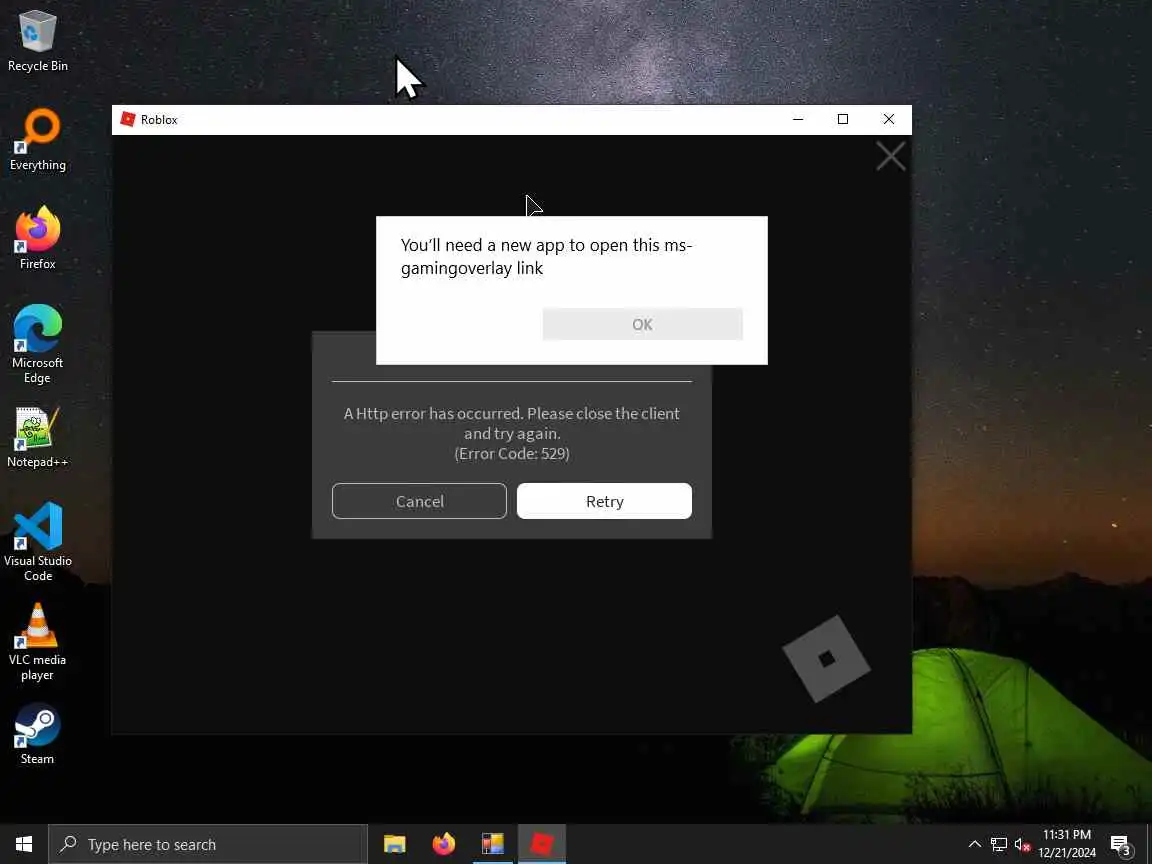Close the Roblox window from the title bar
This screenshot has height=864, width=1152.
click(888, 119)
